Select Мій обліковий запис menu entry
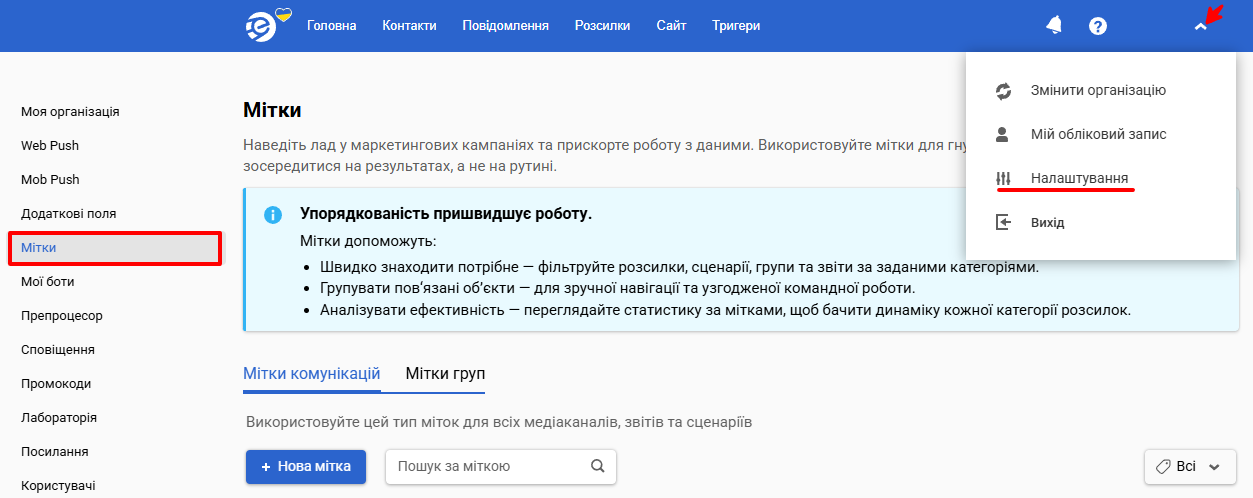This screenshot has height=498, width=1253. 1101,134
